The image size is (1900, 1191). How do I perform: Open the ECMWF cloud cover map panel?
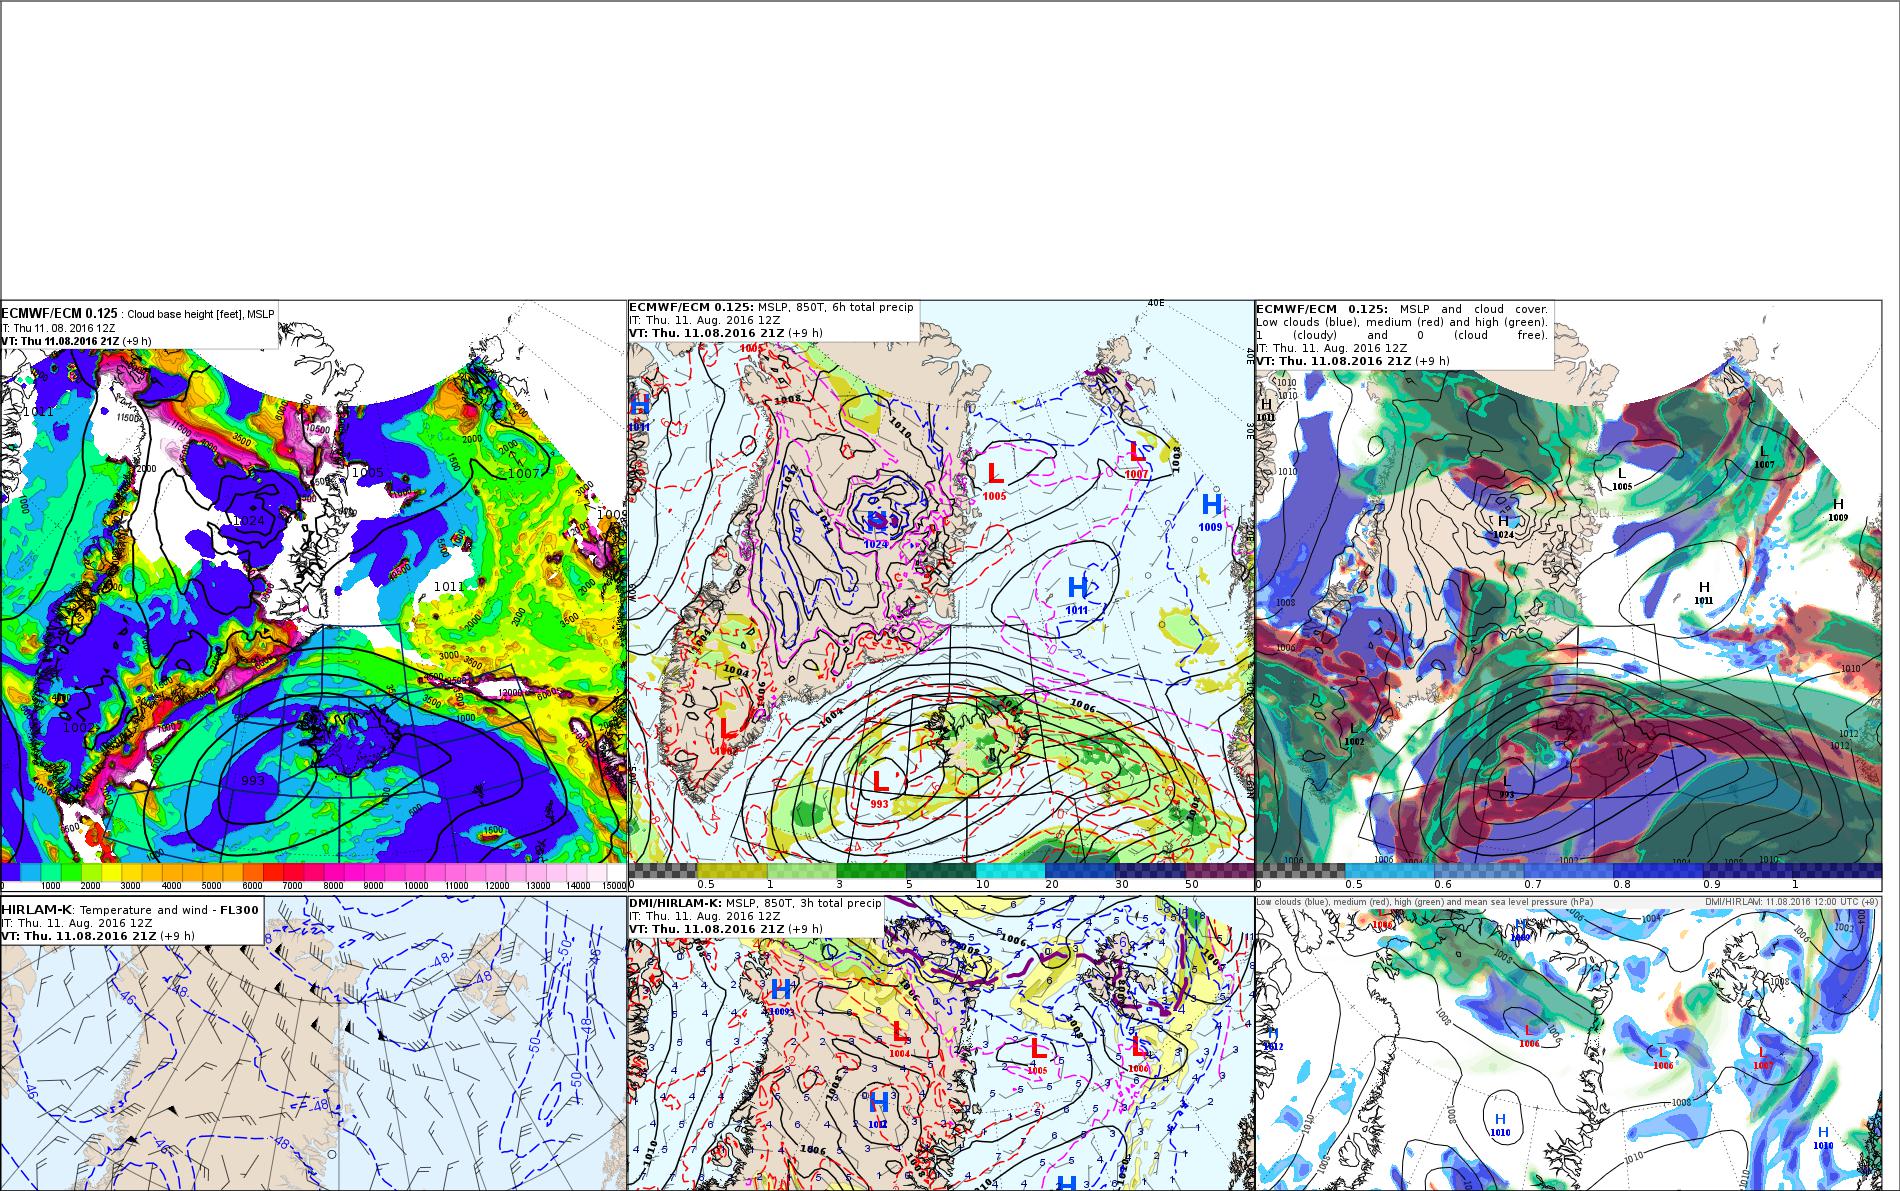point(1568,595)
